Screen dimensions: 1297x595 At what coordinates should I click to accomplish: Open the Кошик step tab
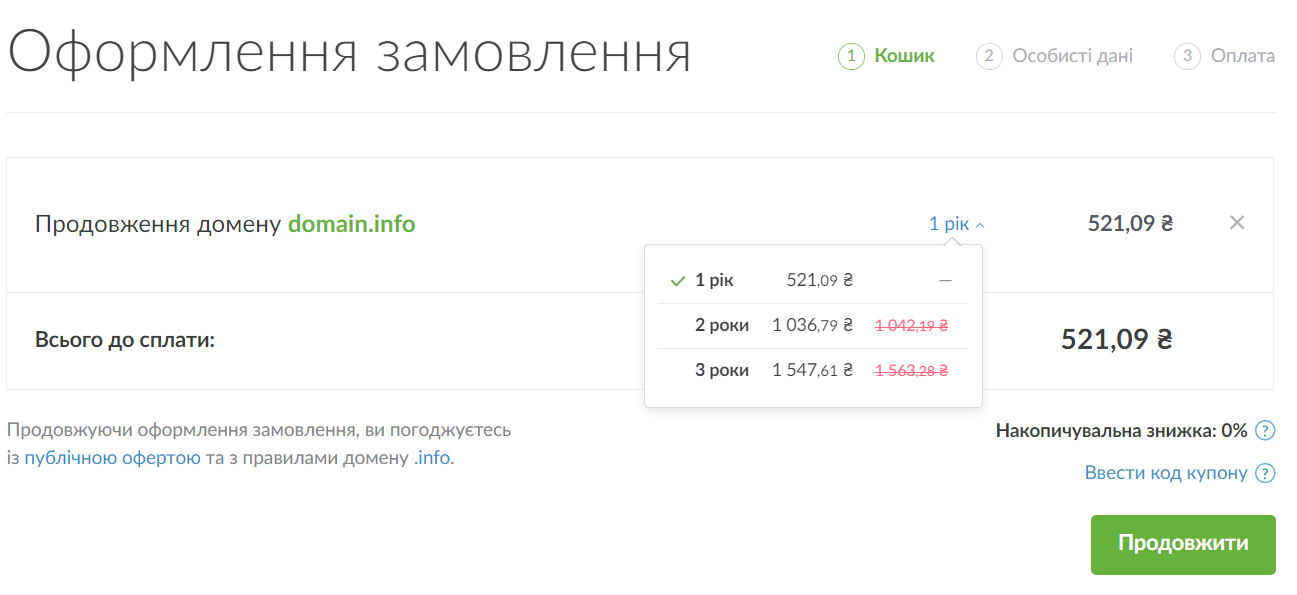point(904,56)
